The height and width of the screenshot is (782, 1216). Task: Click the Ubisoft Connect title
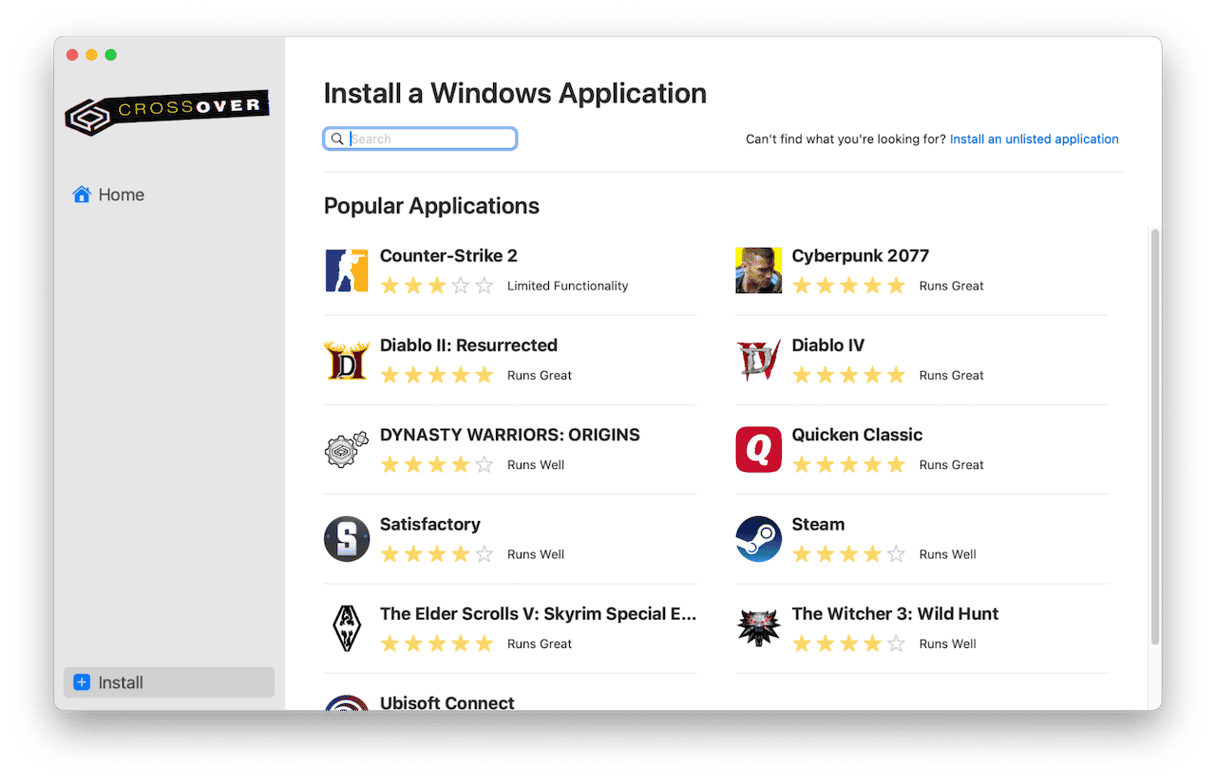pyautogui.click(x=447, y=702)
